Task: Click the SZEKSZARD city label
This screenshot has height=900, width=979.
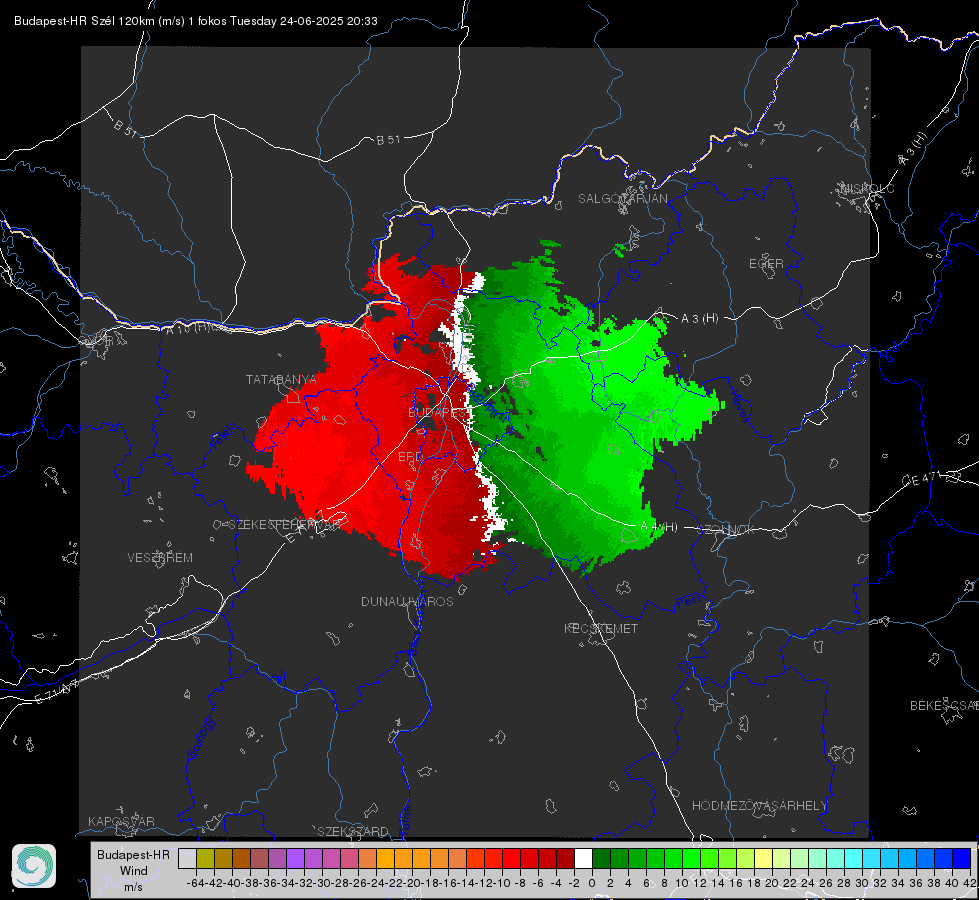Action: pos(353,831)
